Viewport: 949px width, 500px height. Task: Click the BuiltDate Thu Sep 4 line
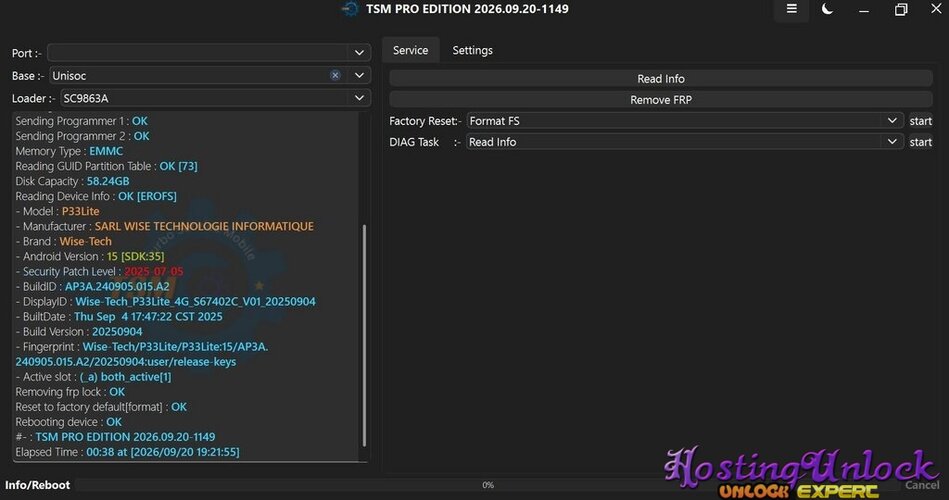click(119, 317)
